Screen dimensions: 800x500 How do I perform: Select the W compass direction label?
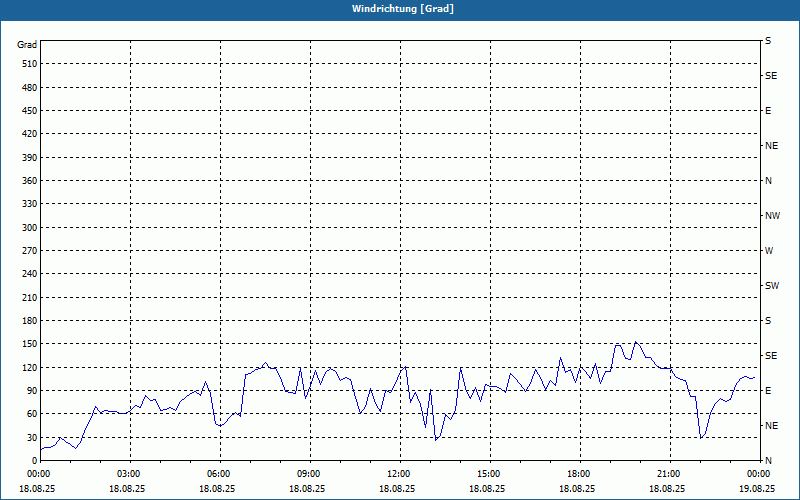[768, 251]
